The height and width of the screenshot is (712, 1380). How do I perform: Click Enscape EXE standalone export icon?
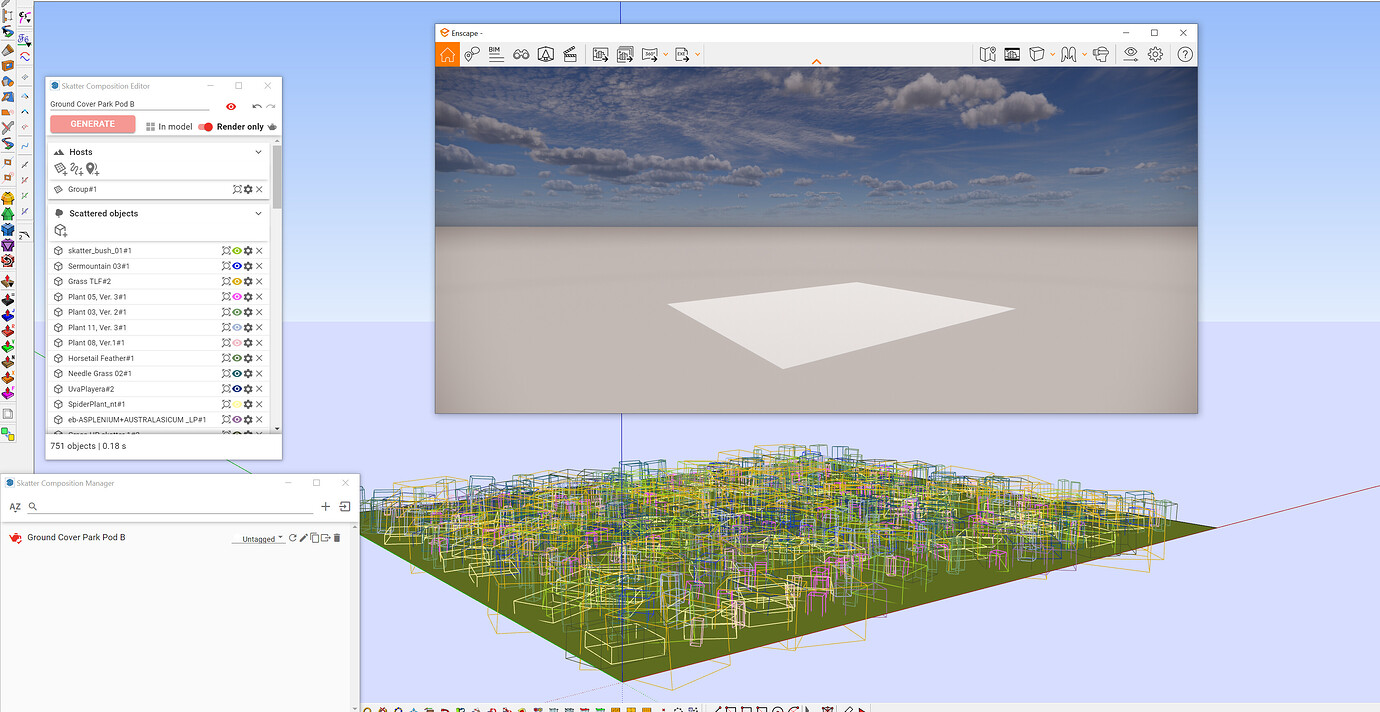pos(682,54)
